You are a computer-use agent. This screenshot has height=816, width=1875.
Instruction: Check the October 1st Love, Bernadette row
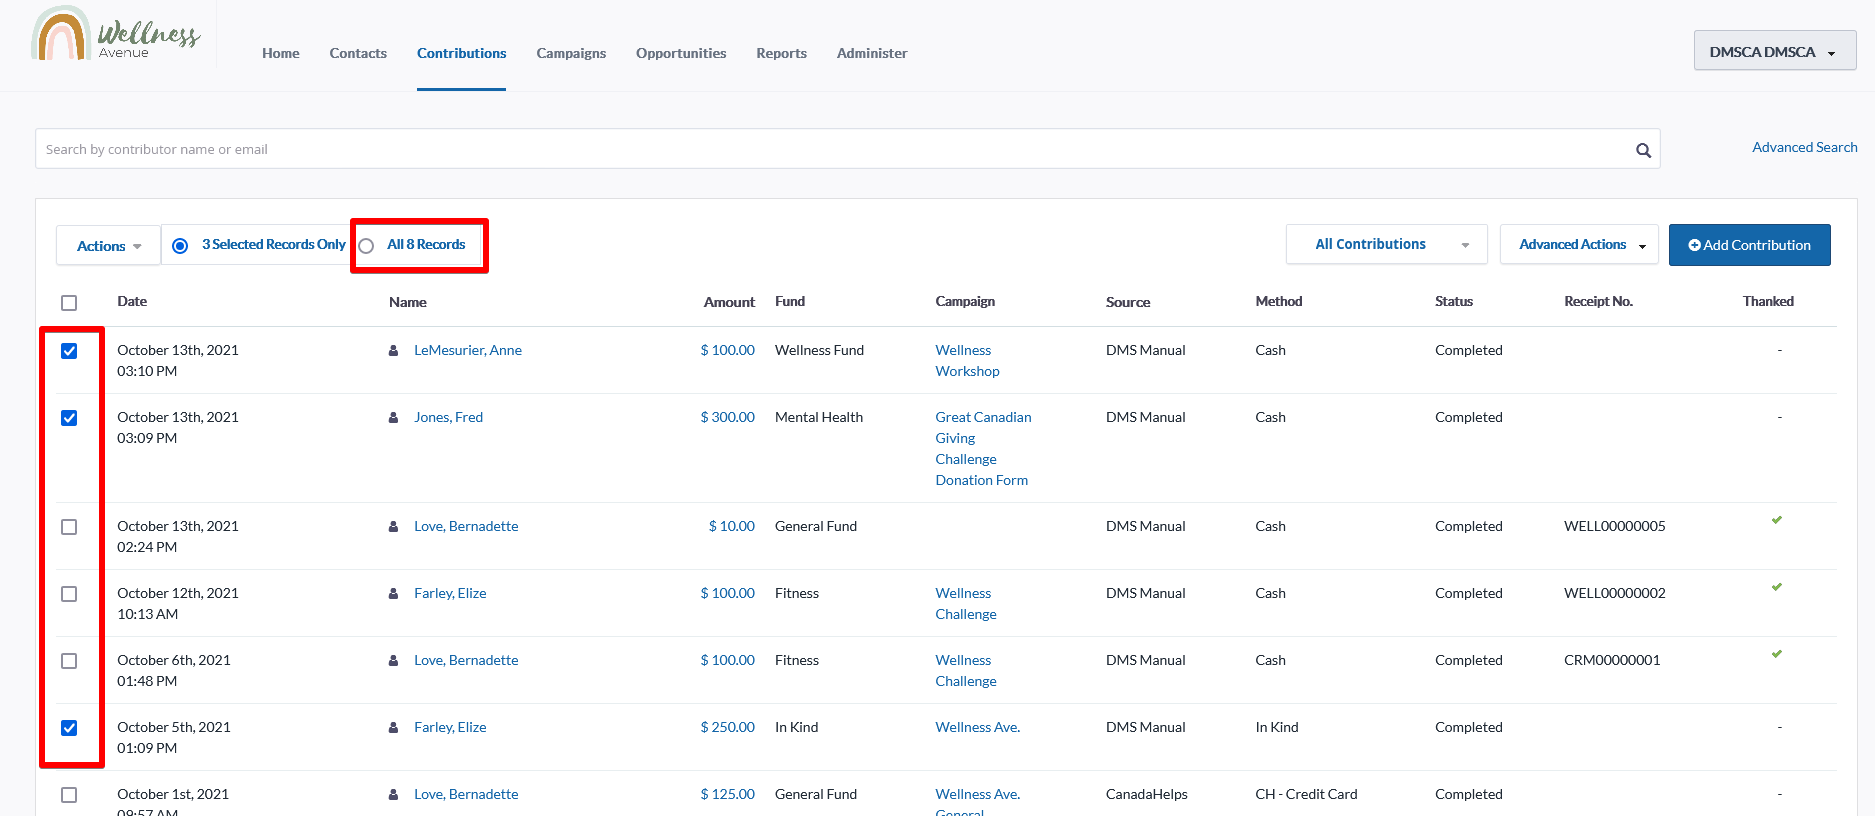point(69,795)
